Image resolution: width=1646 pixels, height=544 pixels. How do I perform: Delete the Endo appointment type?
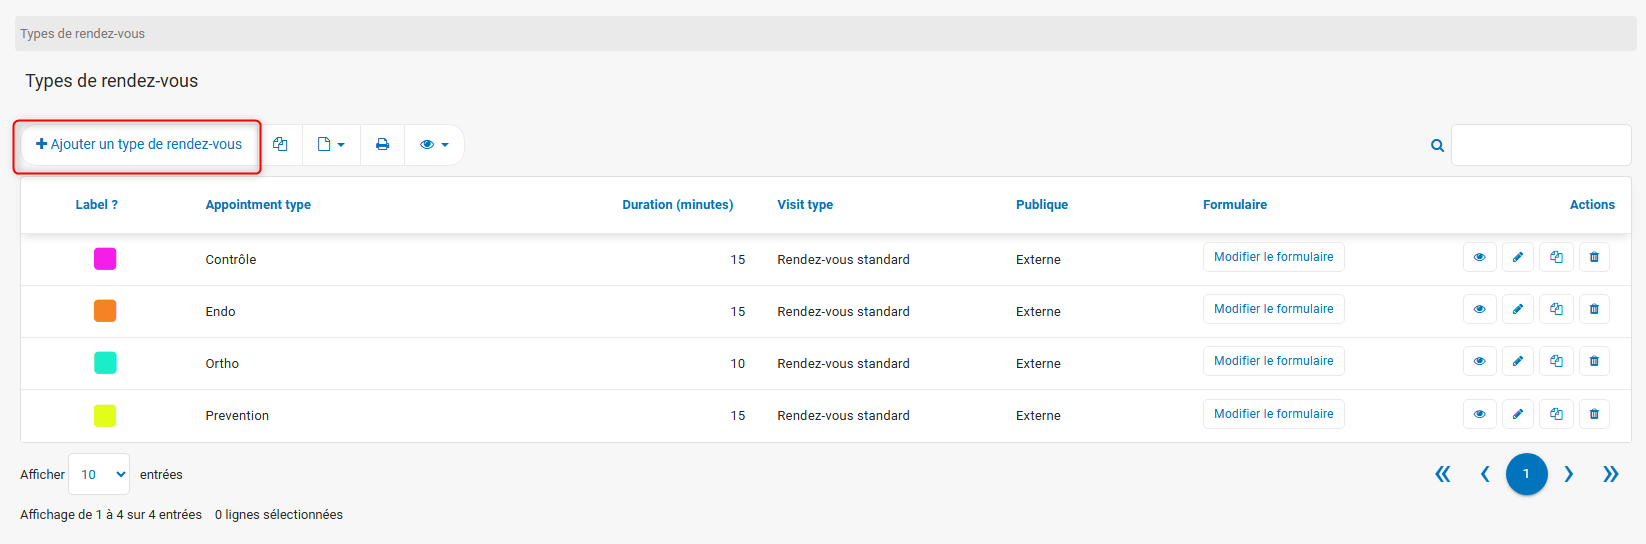(x=1594, y=310)
